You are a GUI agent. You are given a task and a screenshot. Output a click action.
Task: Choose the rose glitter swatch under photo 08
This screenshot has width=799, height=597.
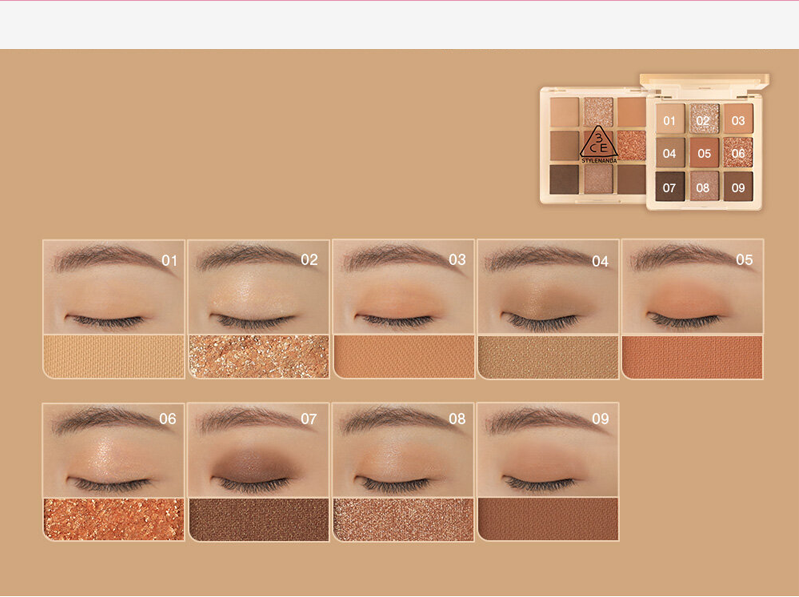coord(403,519)
